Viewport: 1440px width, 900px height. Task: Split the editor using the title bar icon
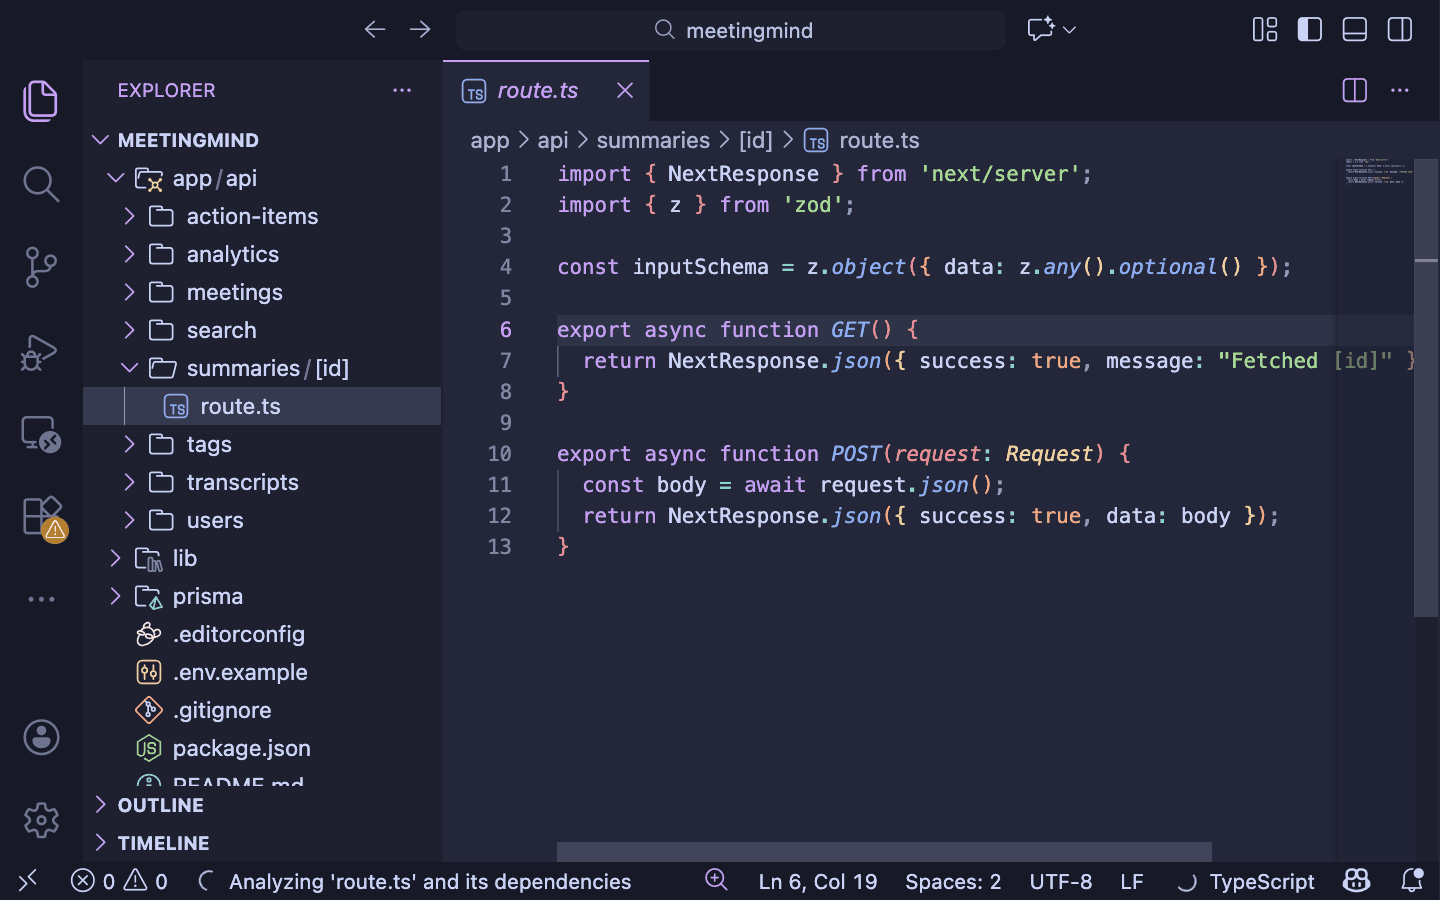click(x=1354, y=90)
